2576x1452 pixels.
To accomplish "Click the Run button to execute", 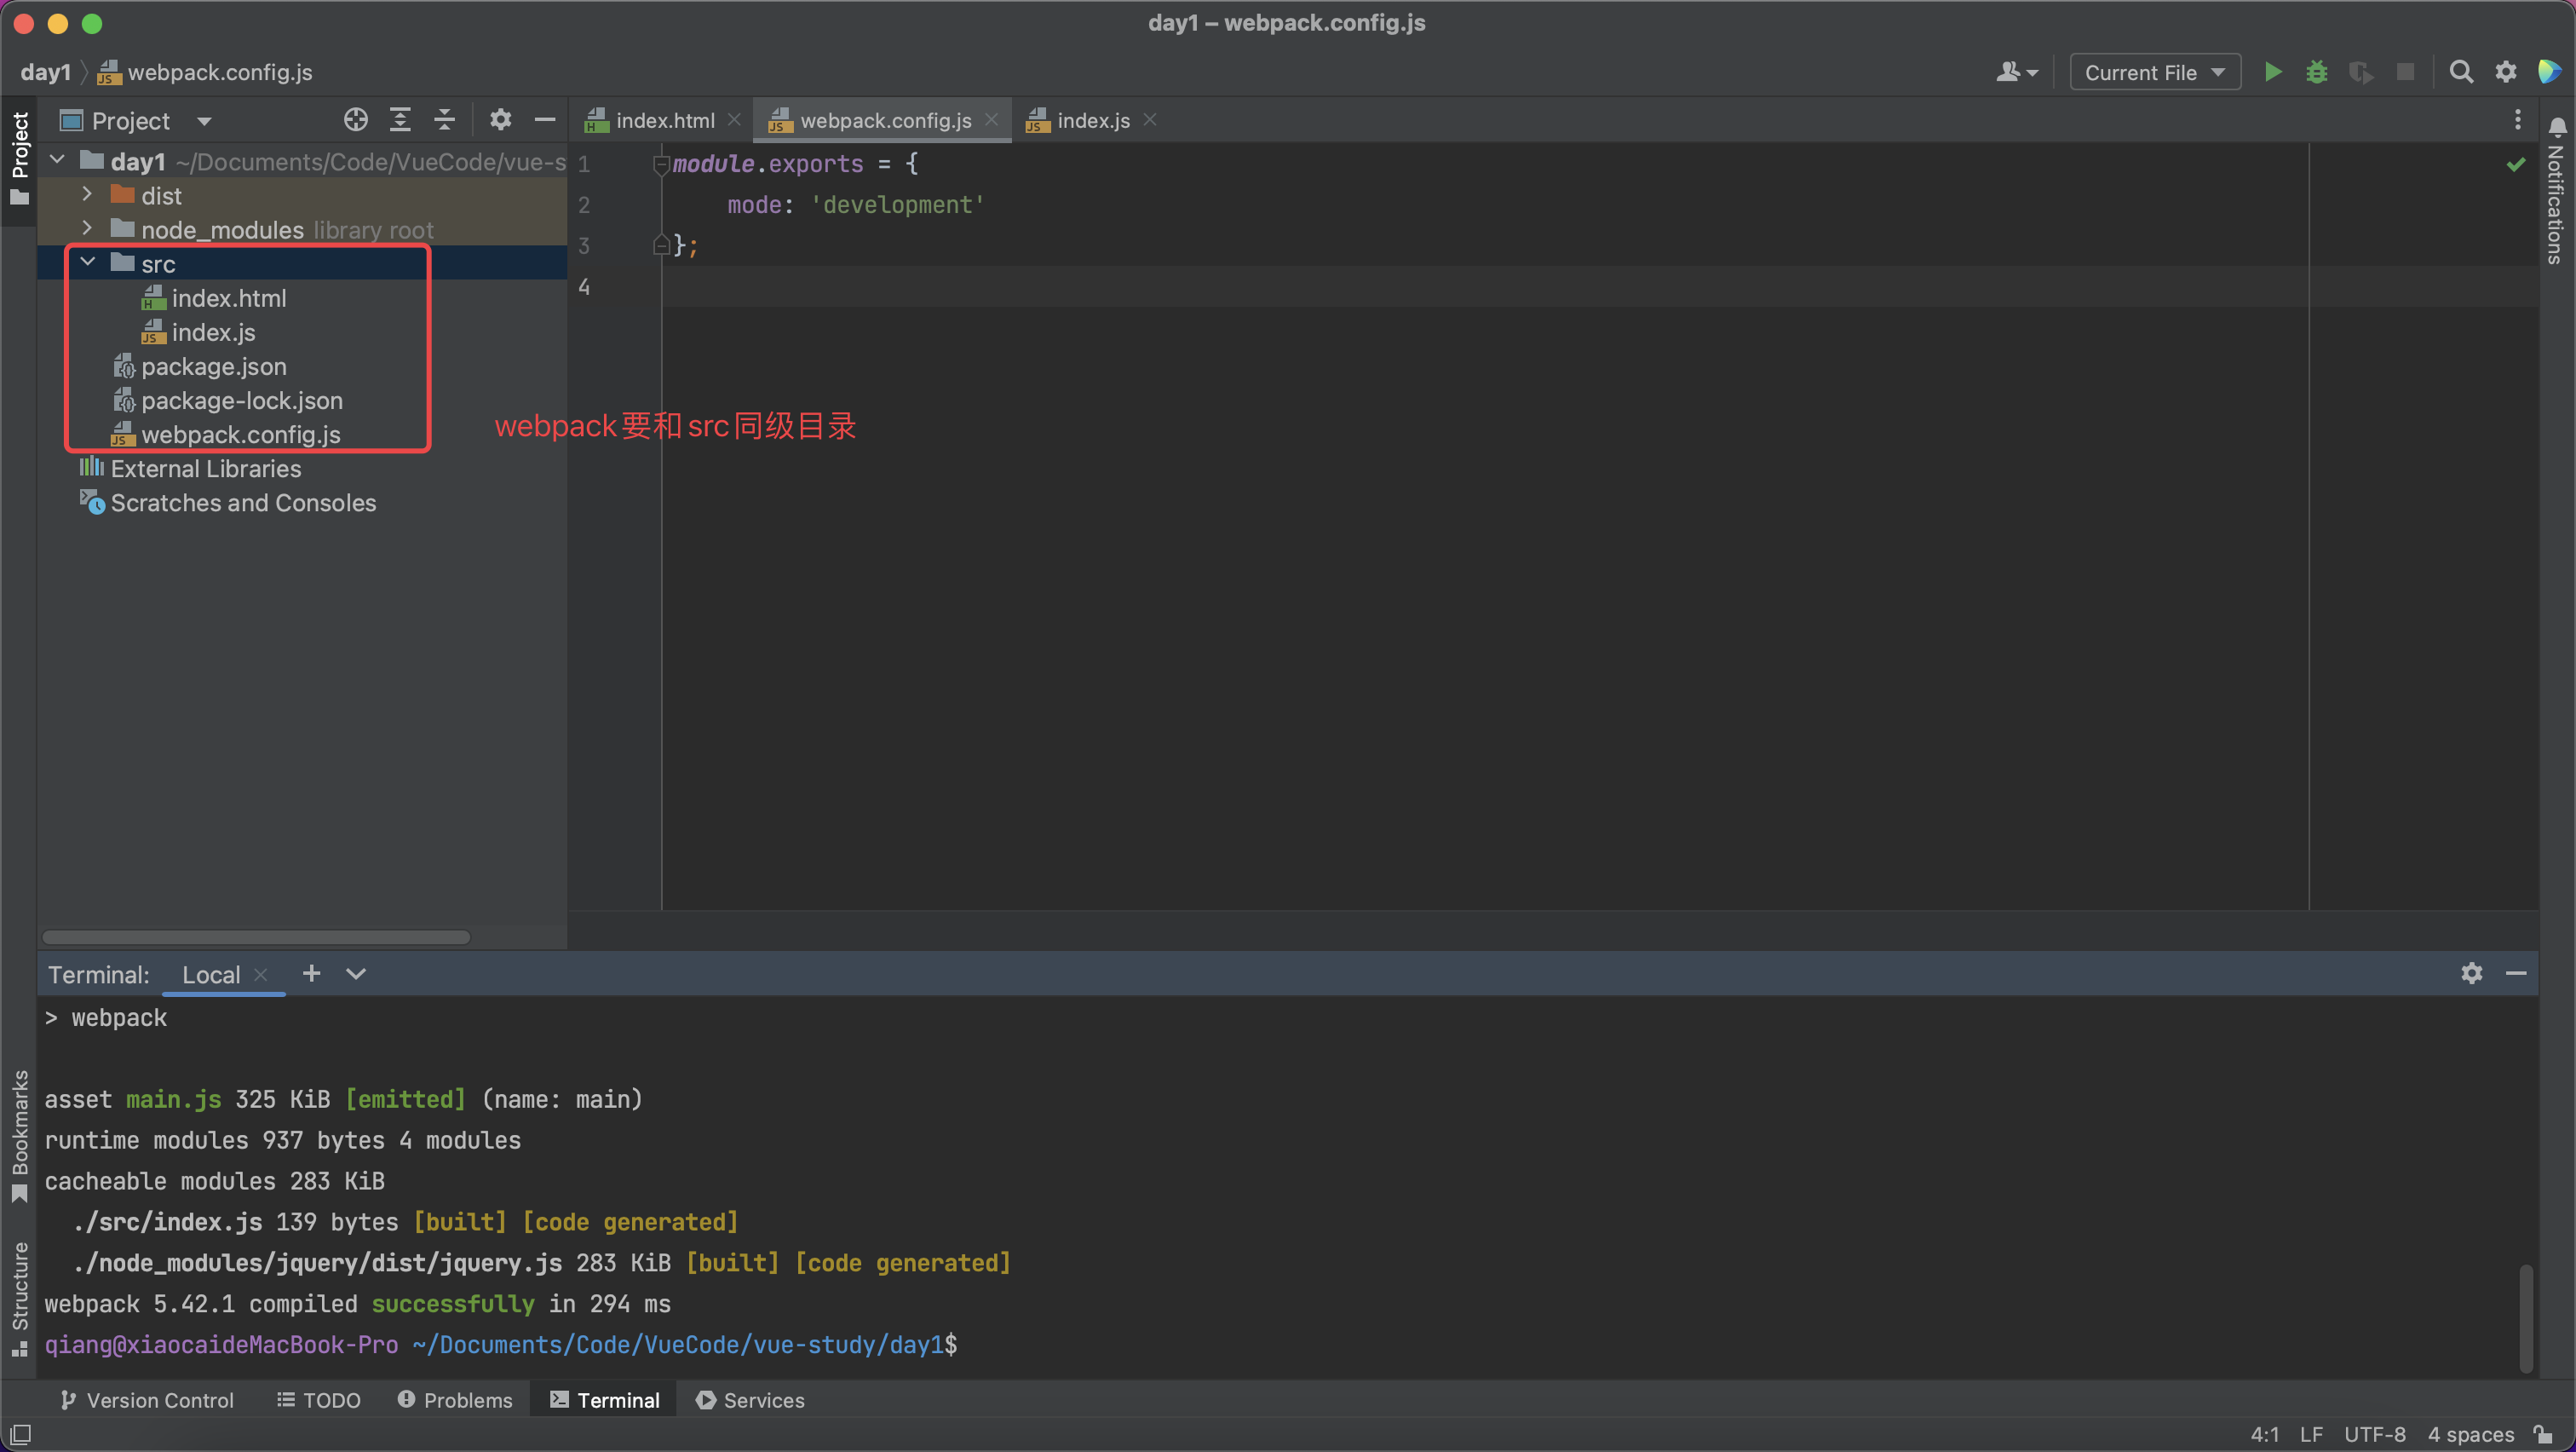I will point(2272,72).
